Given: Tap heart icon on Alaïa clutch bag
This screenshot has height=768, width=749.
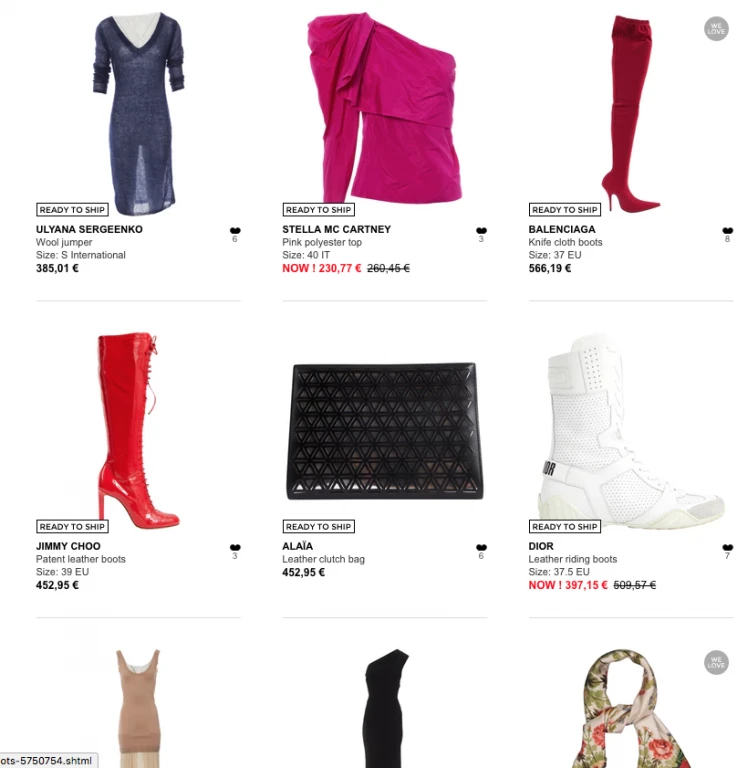Looking at the screenshot, I should [x=482, y=547].
